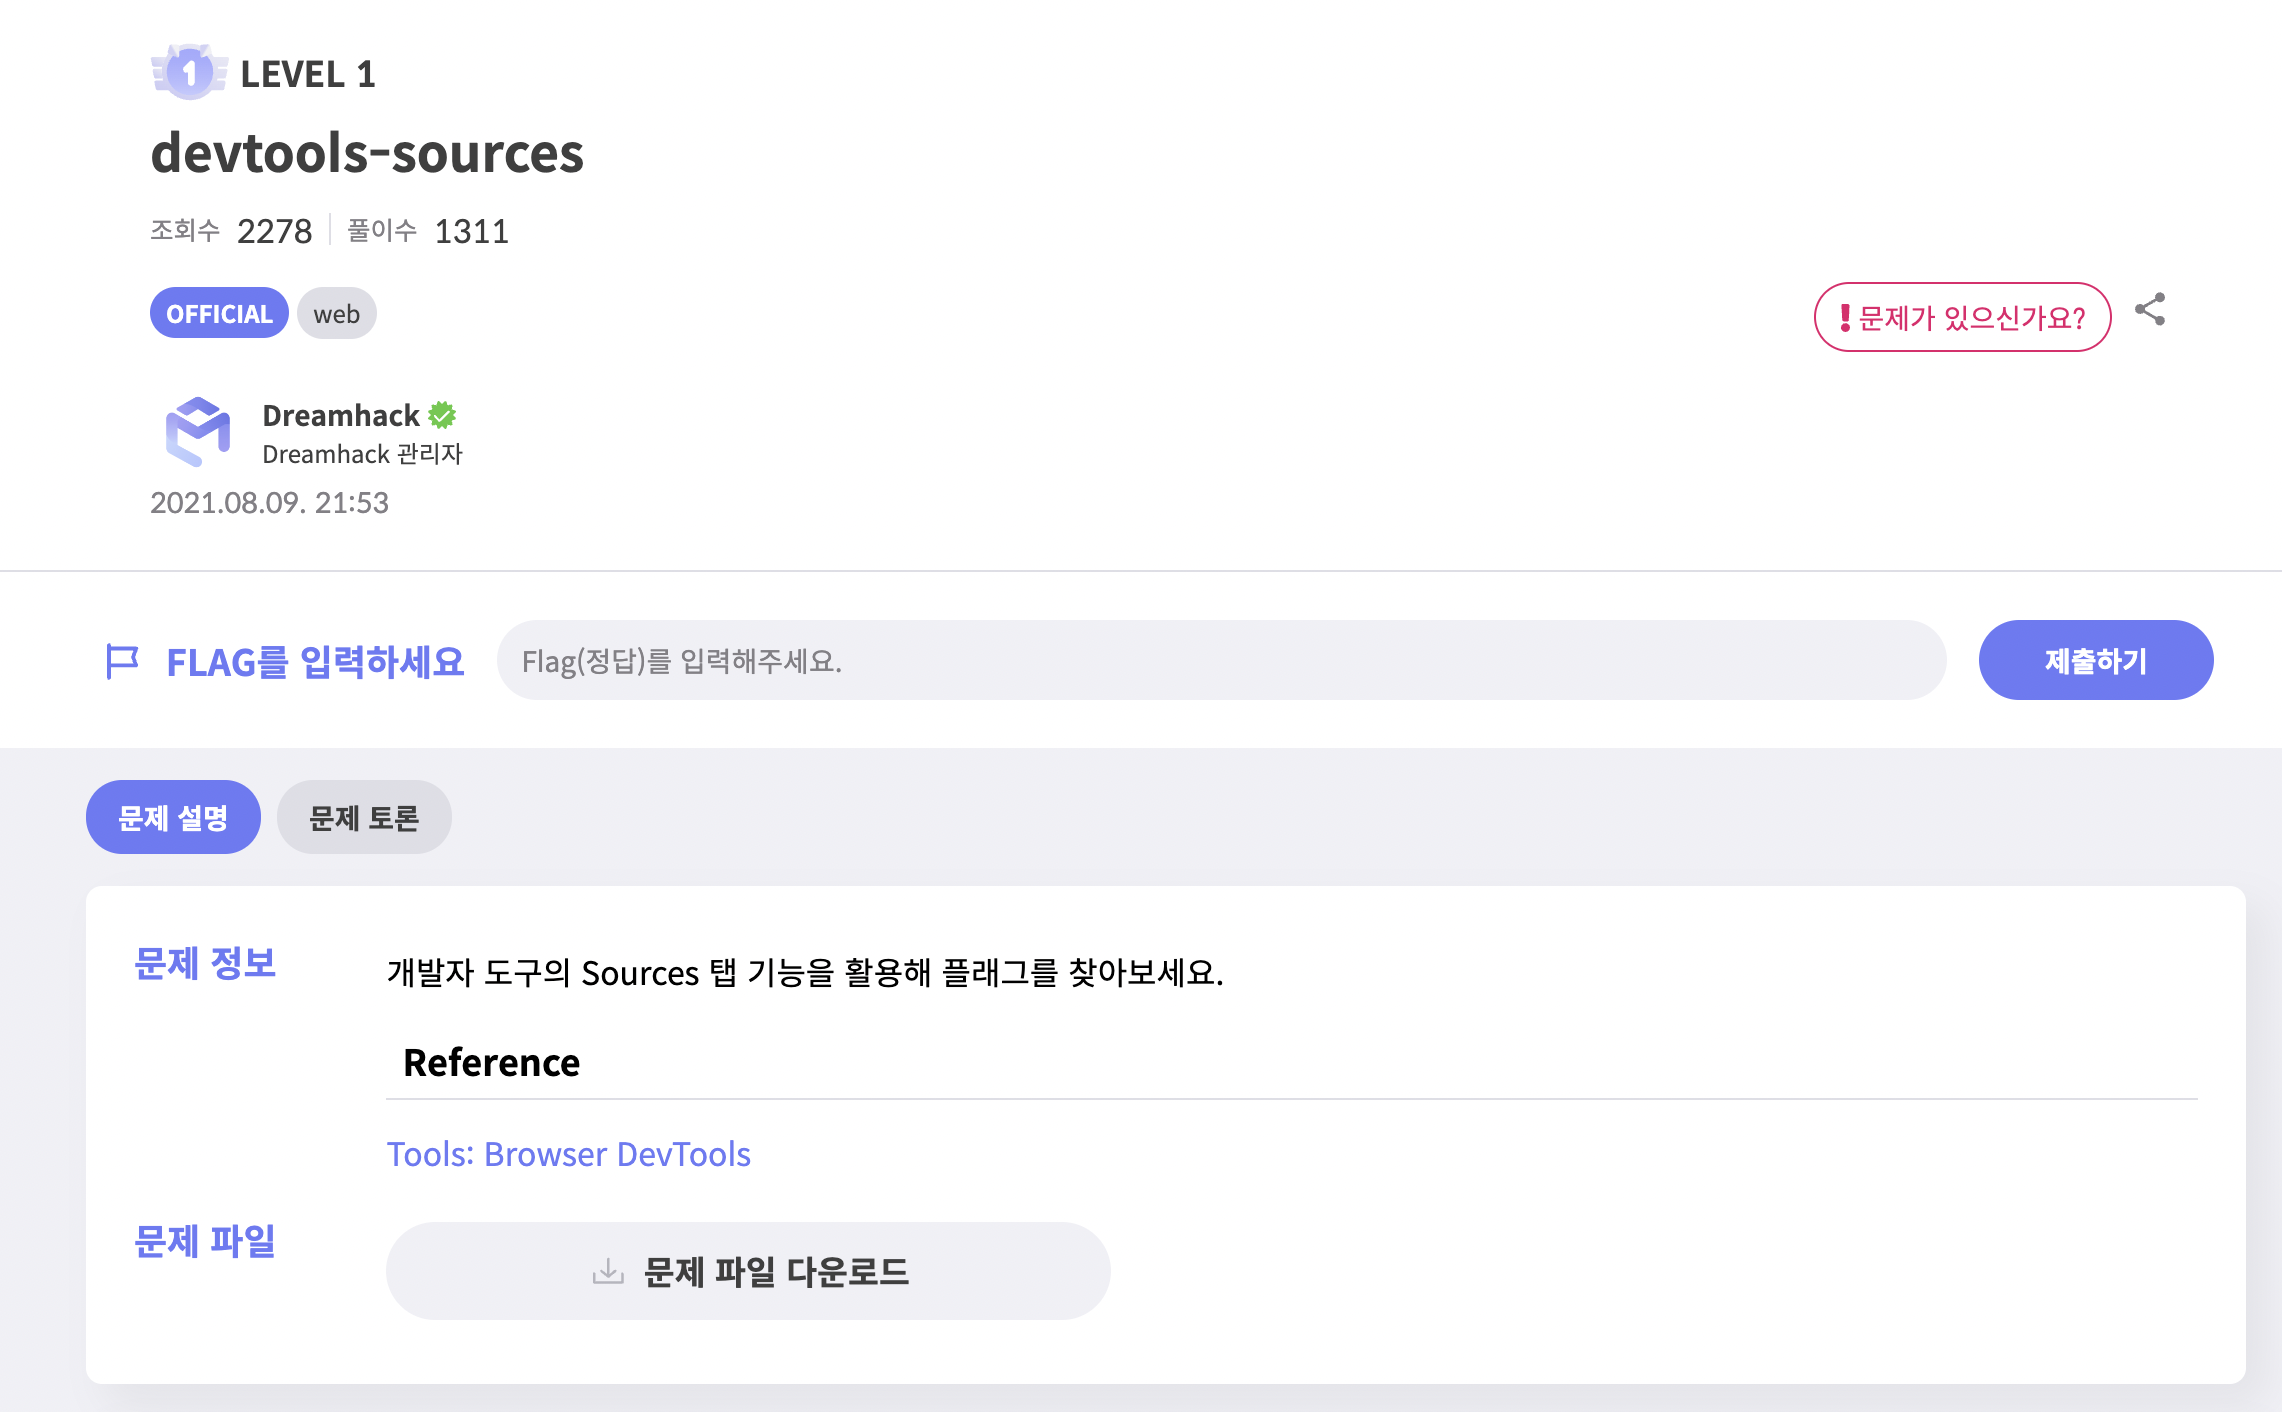Image resolution: width=2282 pixels, height=1412 pixels.
Task: Click the Level 1 badge icon
Action: pyautogui.click(x=189, y=72)
